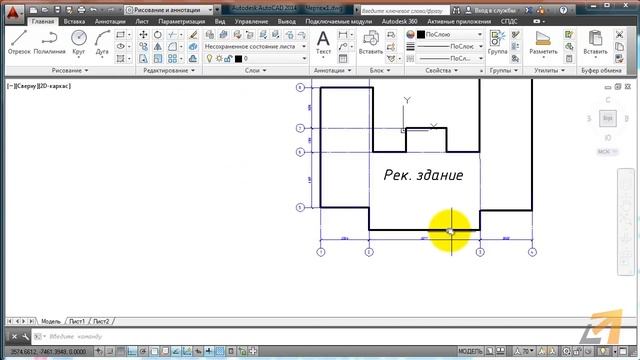This screenshot has height=360, width=640.
Task: Open the Вид ribbon tab
Action: coord(220,21)
